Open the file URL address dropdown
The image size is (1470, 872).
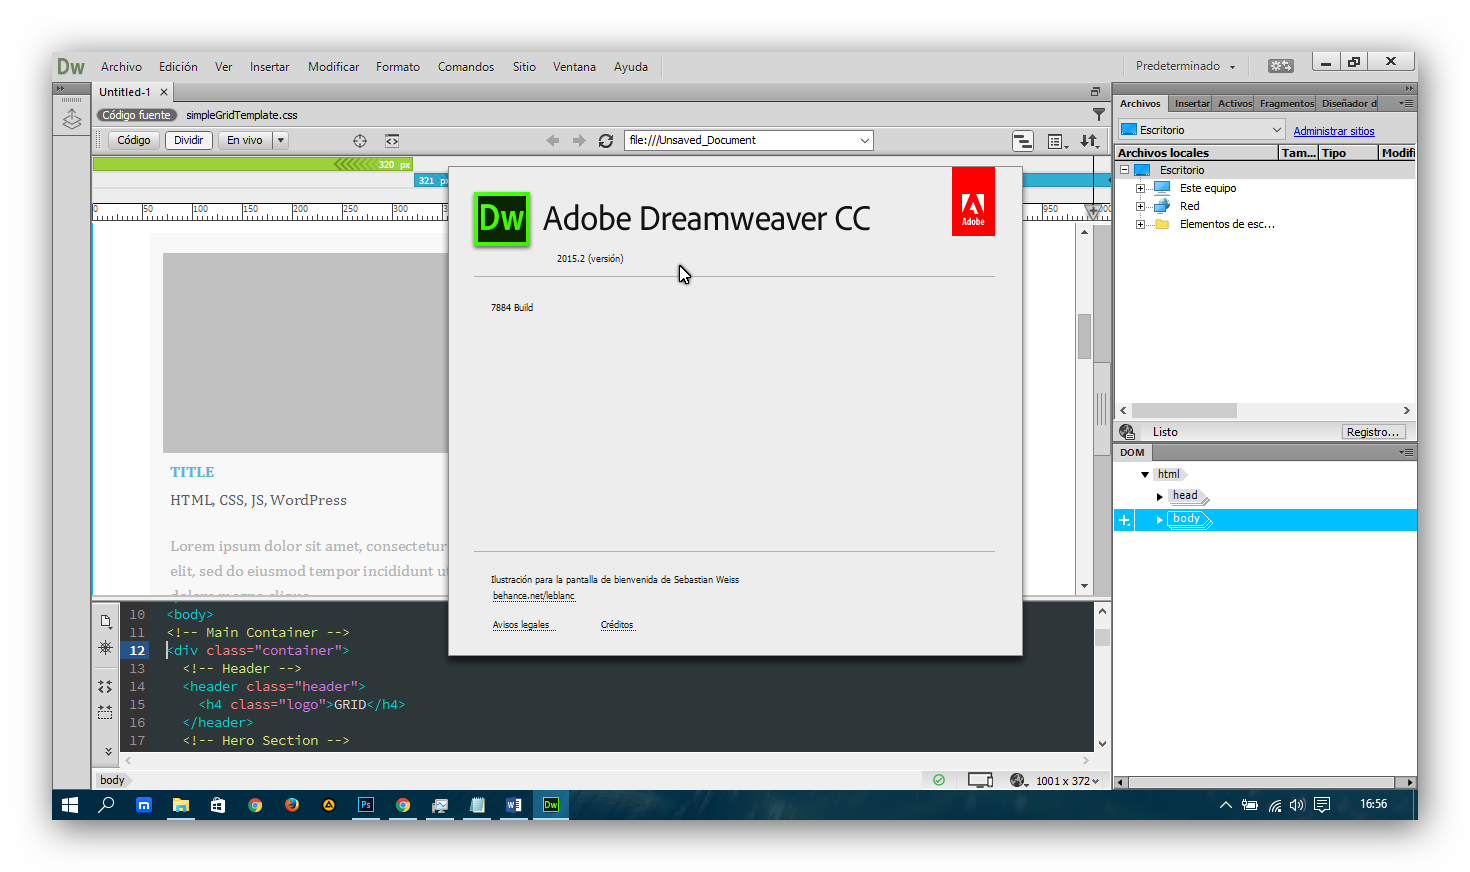pos(864,141)
